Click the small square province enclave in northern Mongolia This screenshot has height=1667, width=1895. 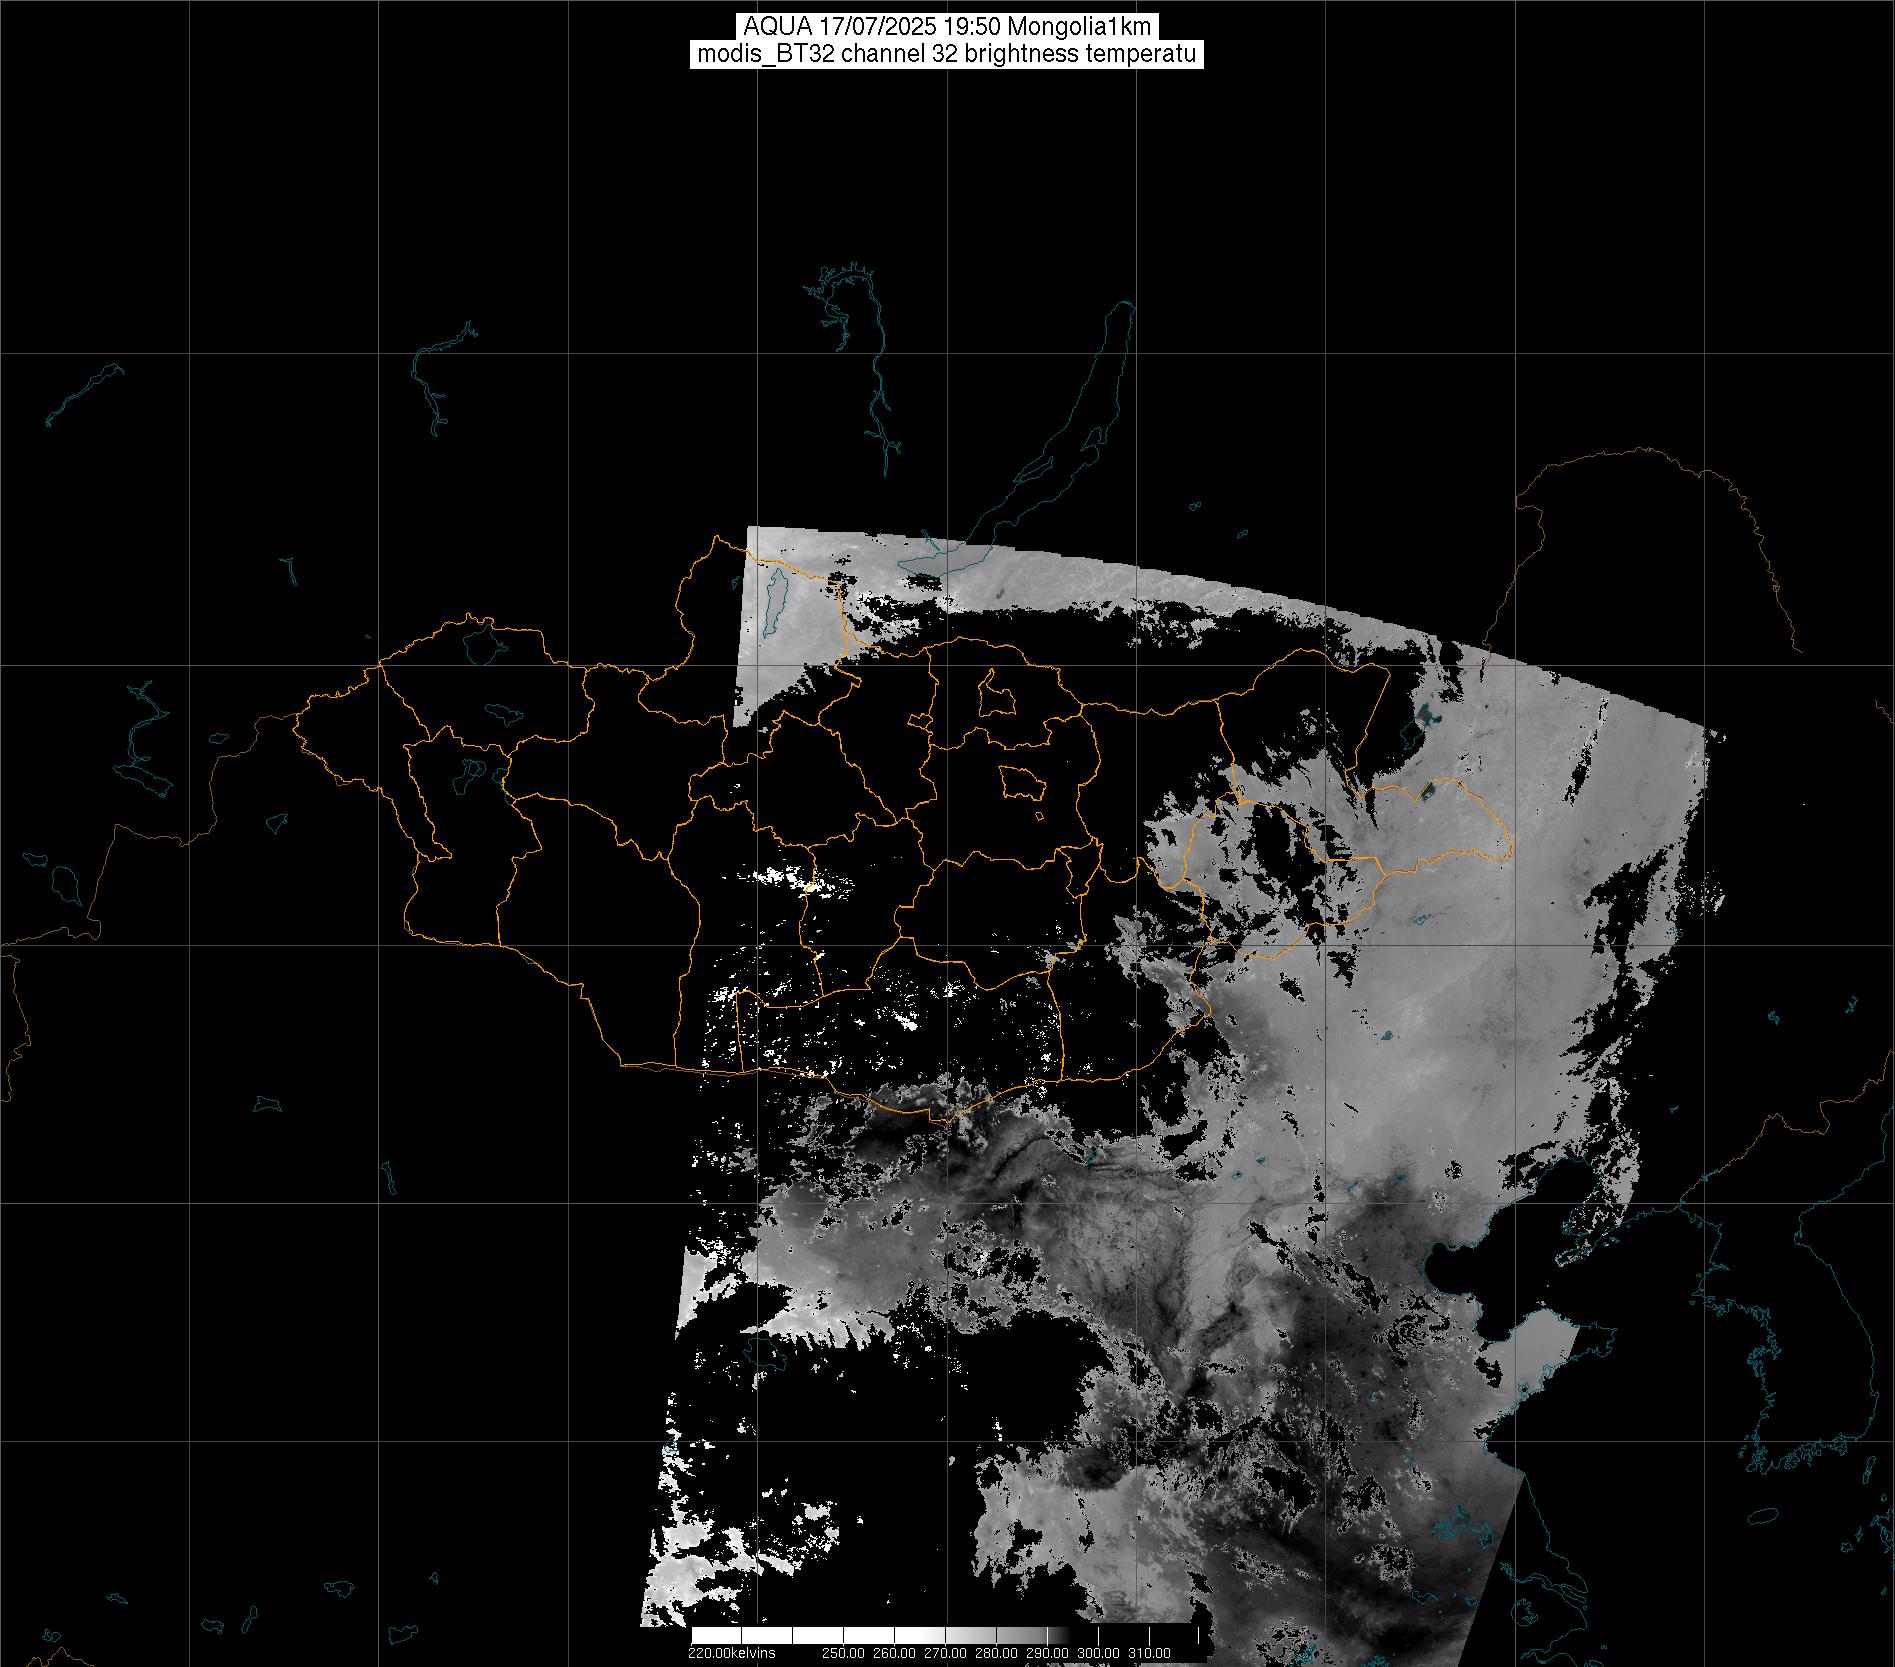click(x=997, y=694)
